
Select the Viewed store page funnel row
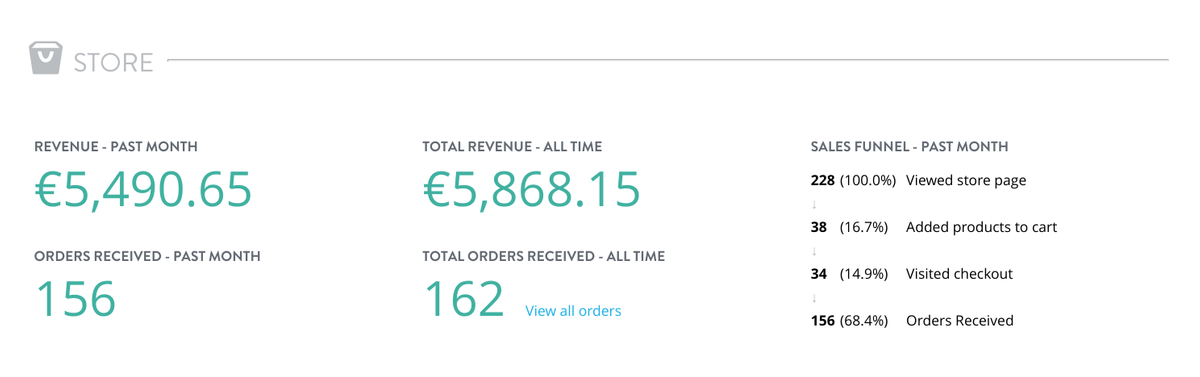point(918,180)
